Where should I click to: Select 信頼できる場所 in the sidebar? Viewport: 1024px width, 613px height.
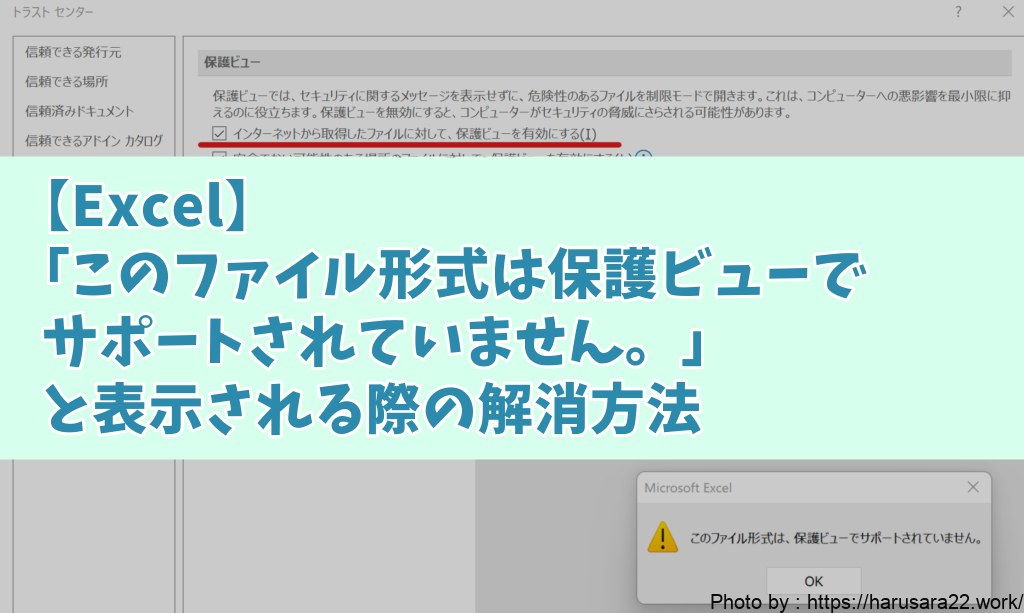click(67, 81)
